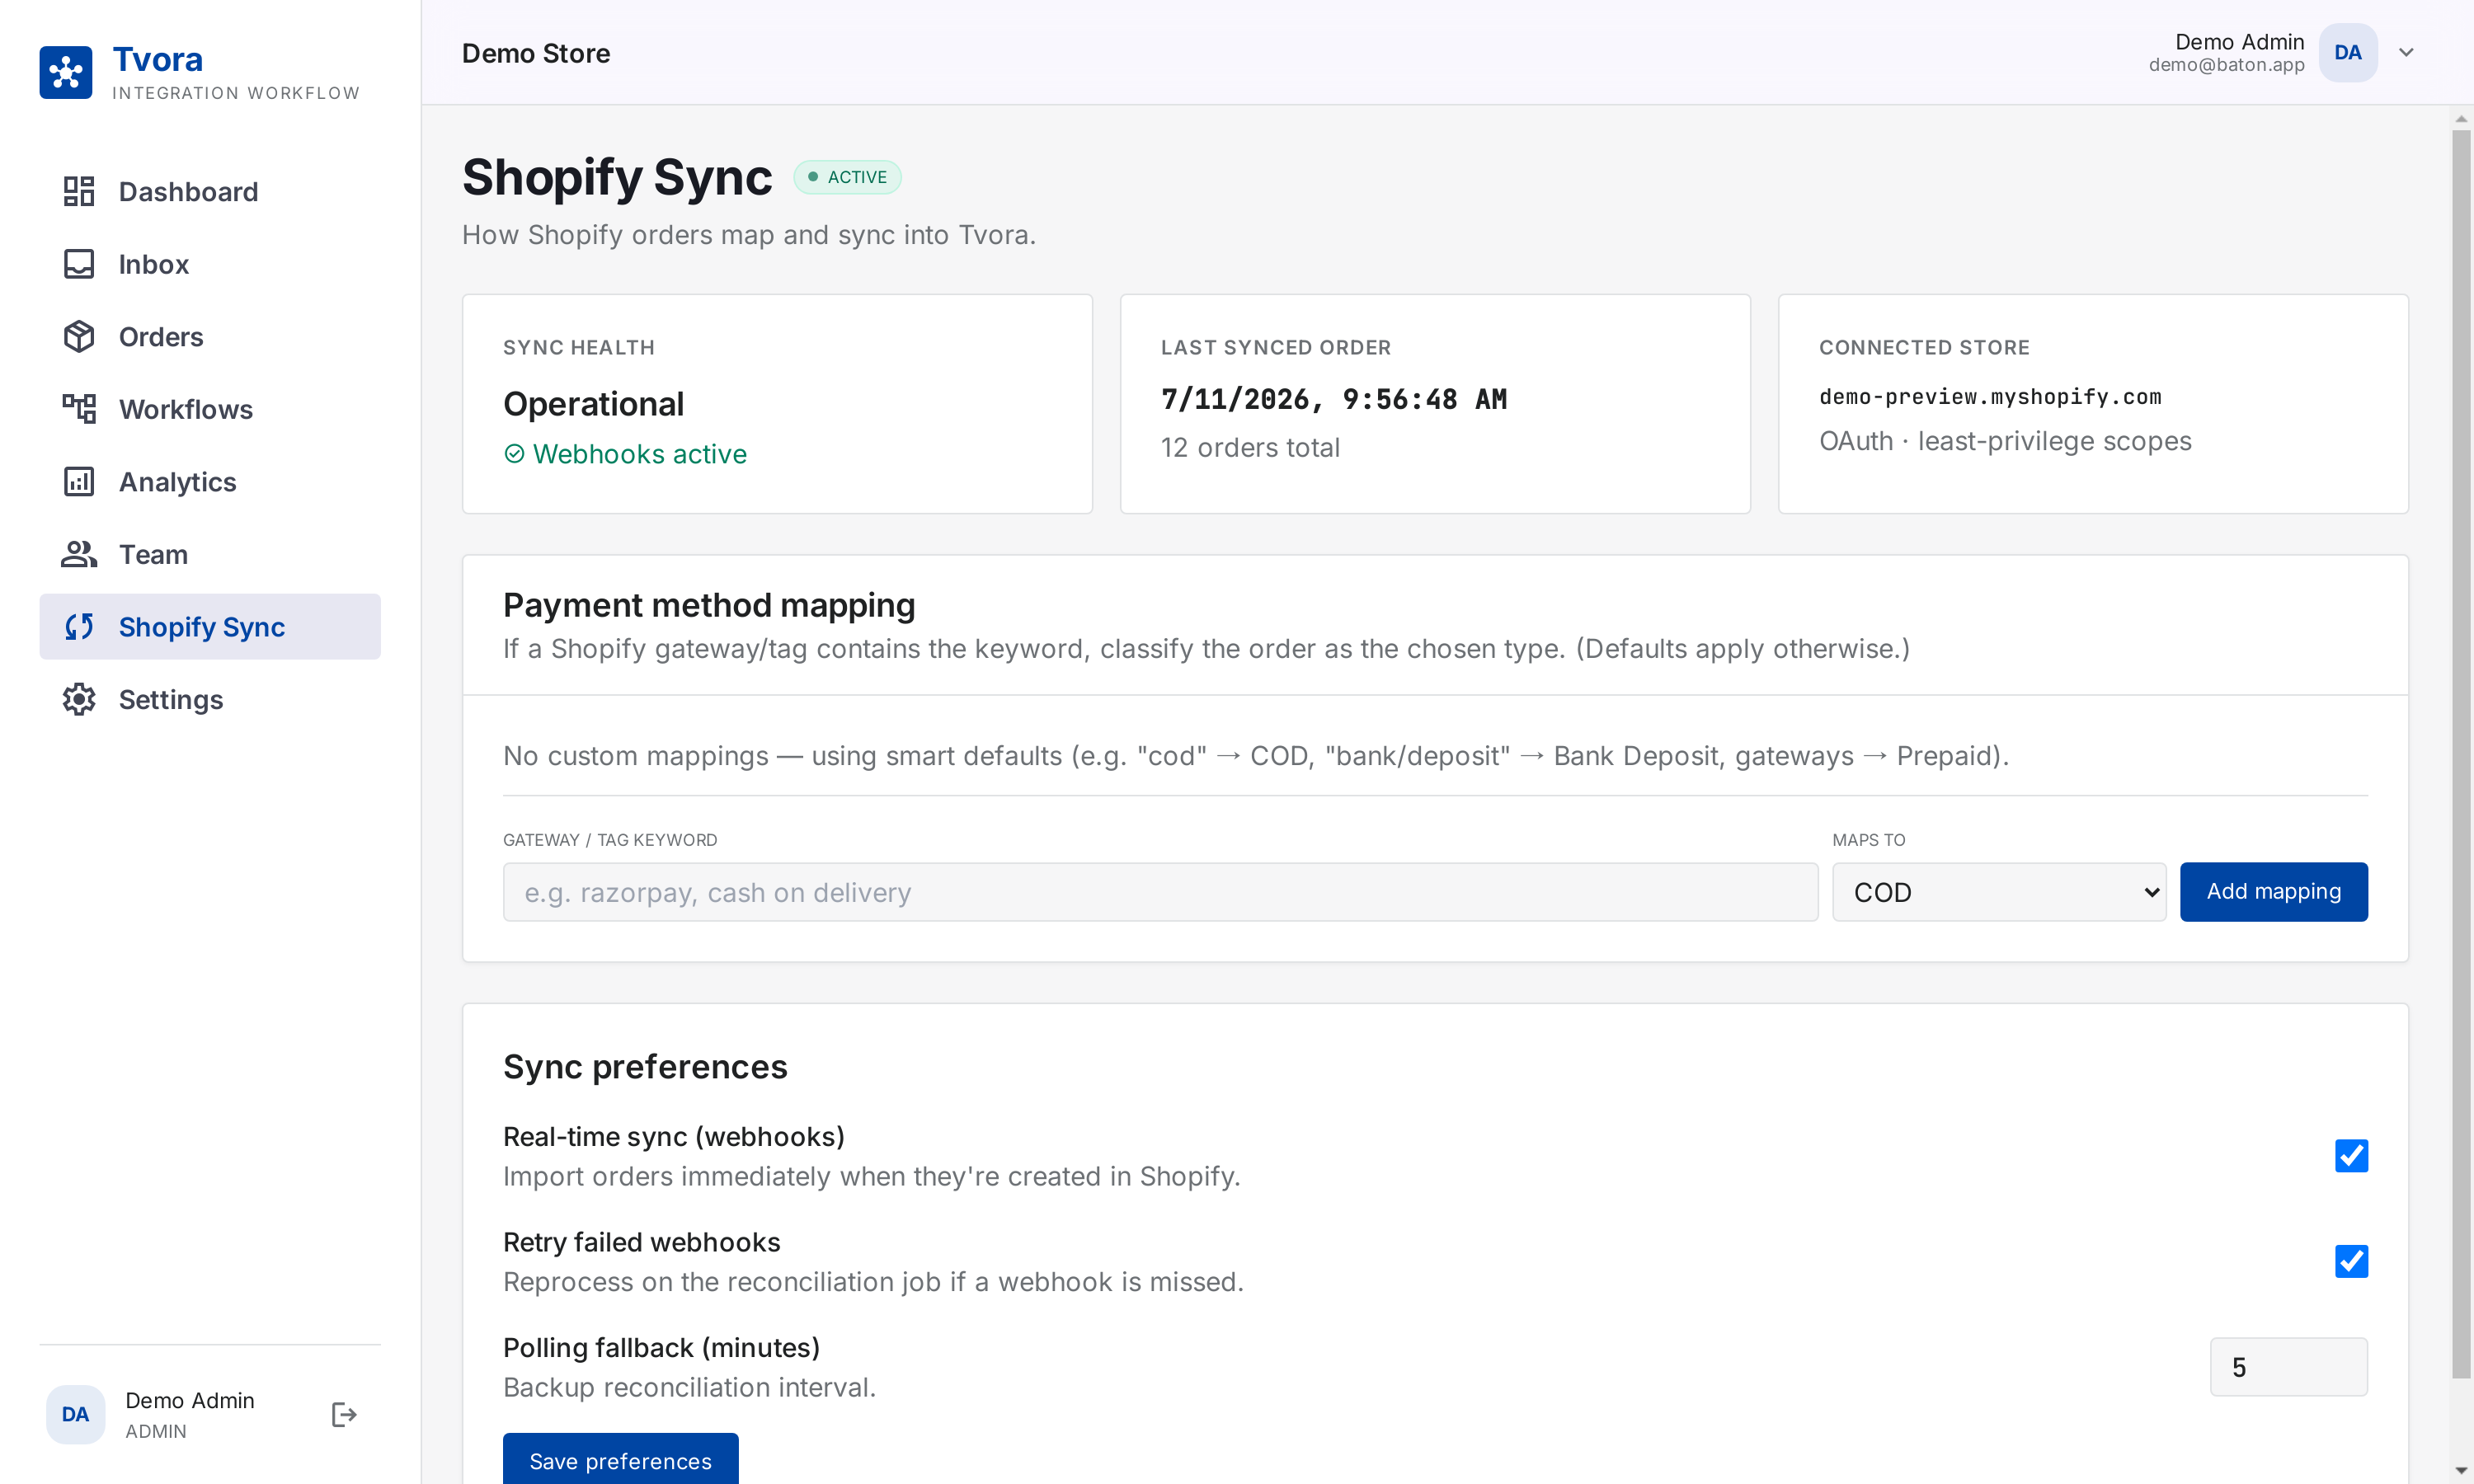Click the Save preferences button

[620, 1460]
